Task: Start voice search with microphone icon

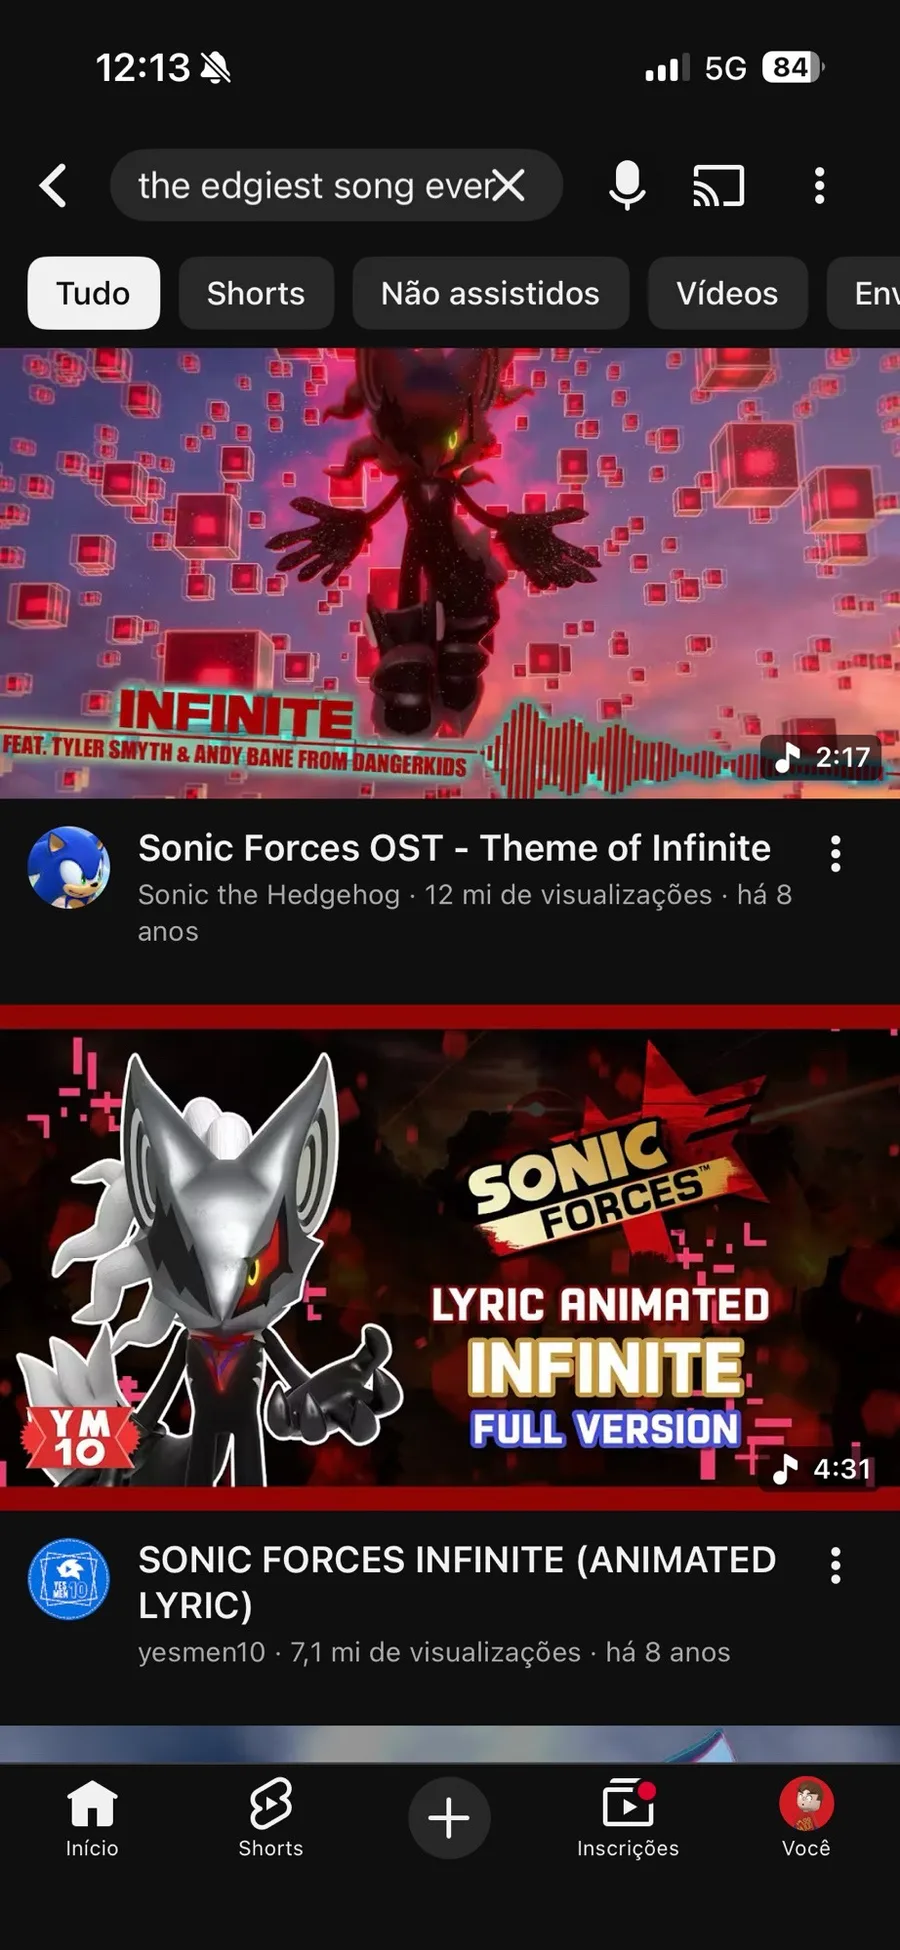Action: point(627,185)
